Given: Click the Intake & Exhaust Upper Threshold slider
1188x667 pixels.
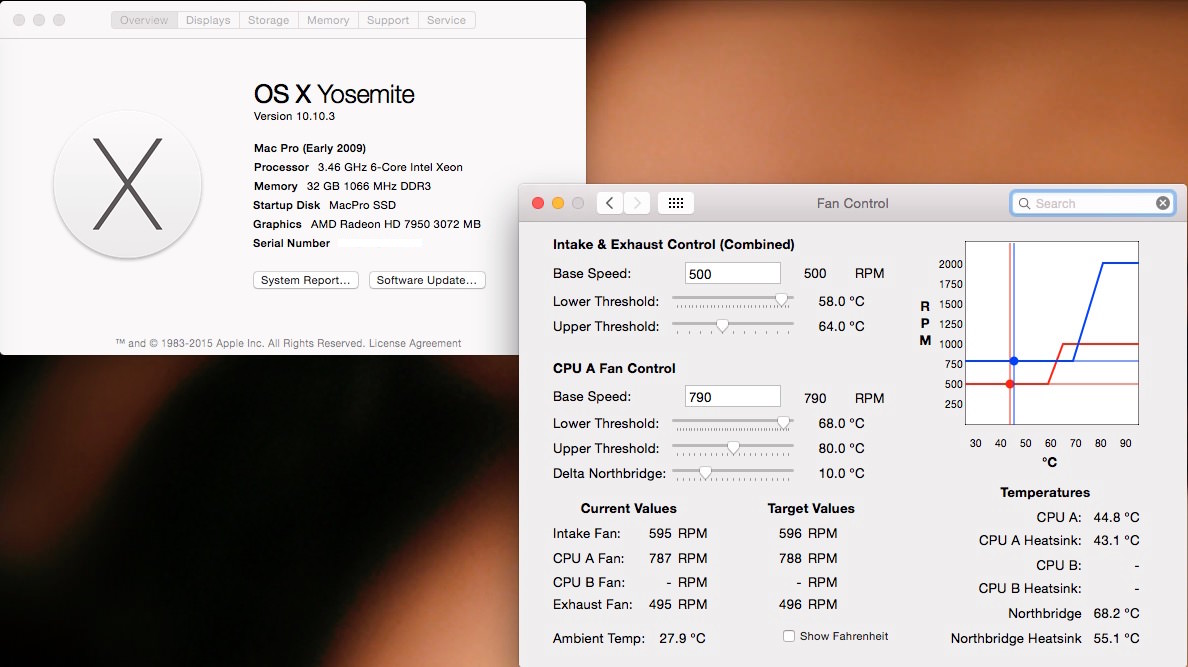Looking at the screenshot, I should tap(733, 326).
